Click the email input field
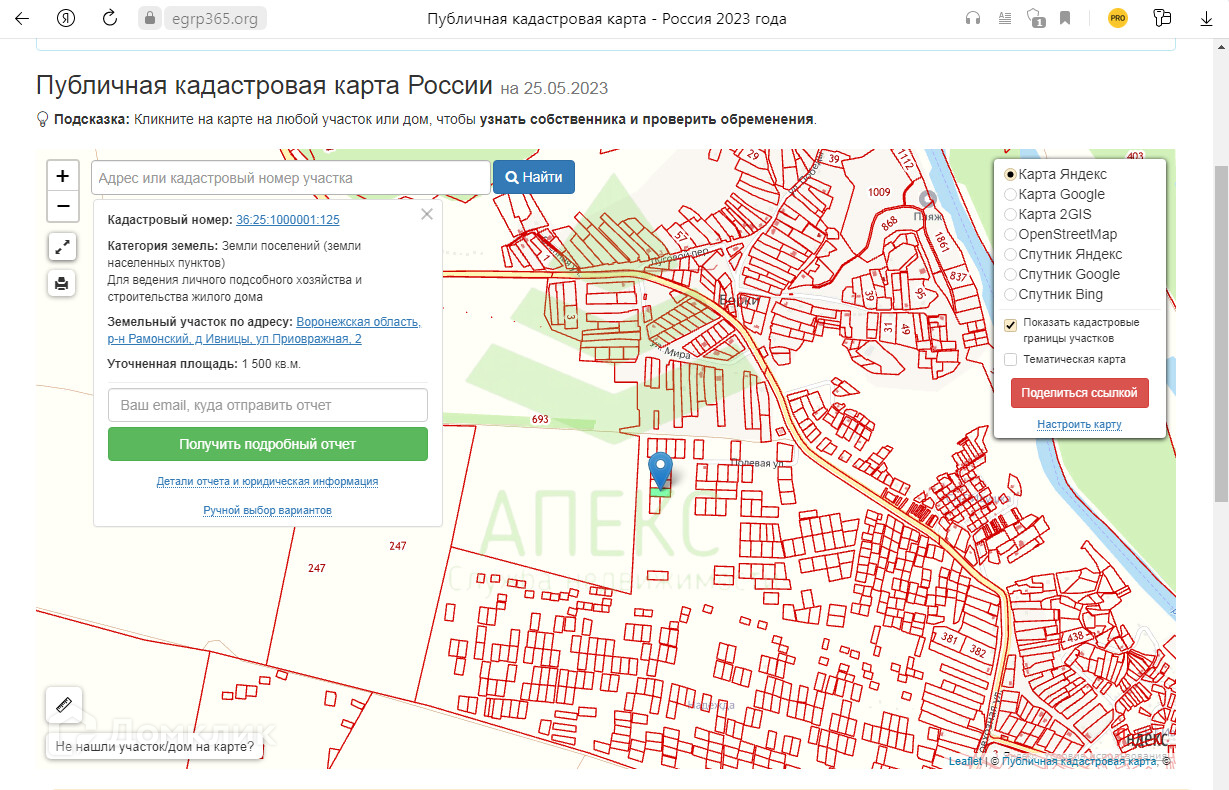Screen dimensions: 1229x790 pyautogui.click(x=267, y=405)
